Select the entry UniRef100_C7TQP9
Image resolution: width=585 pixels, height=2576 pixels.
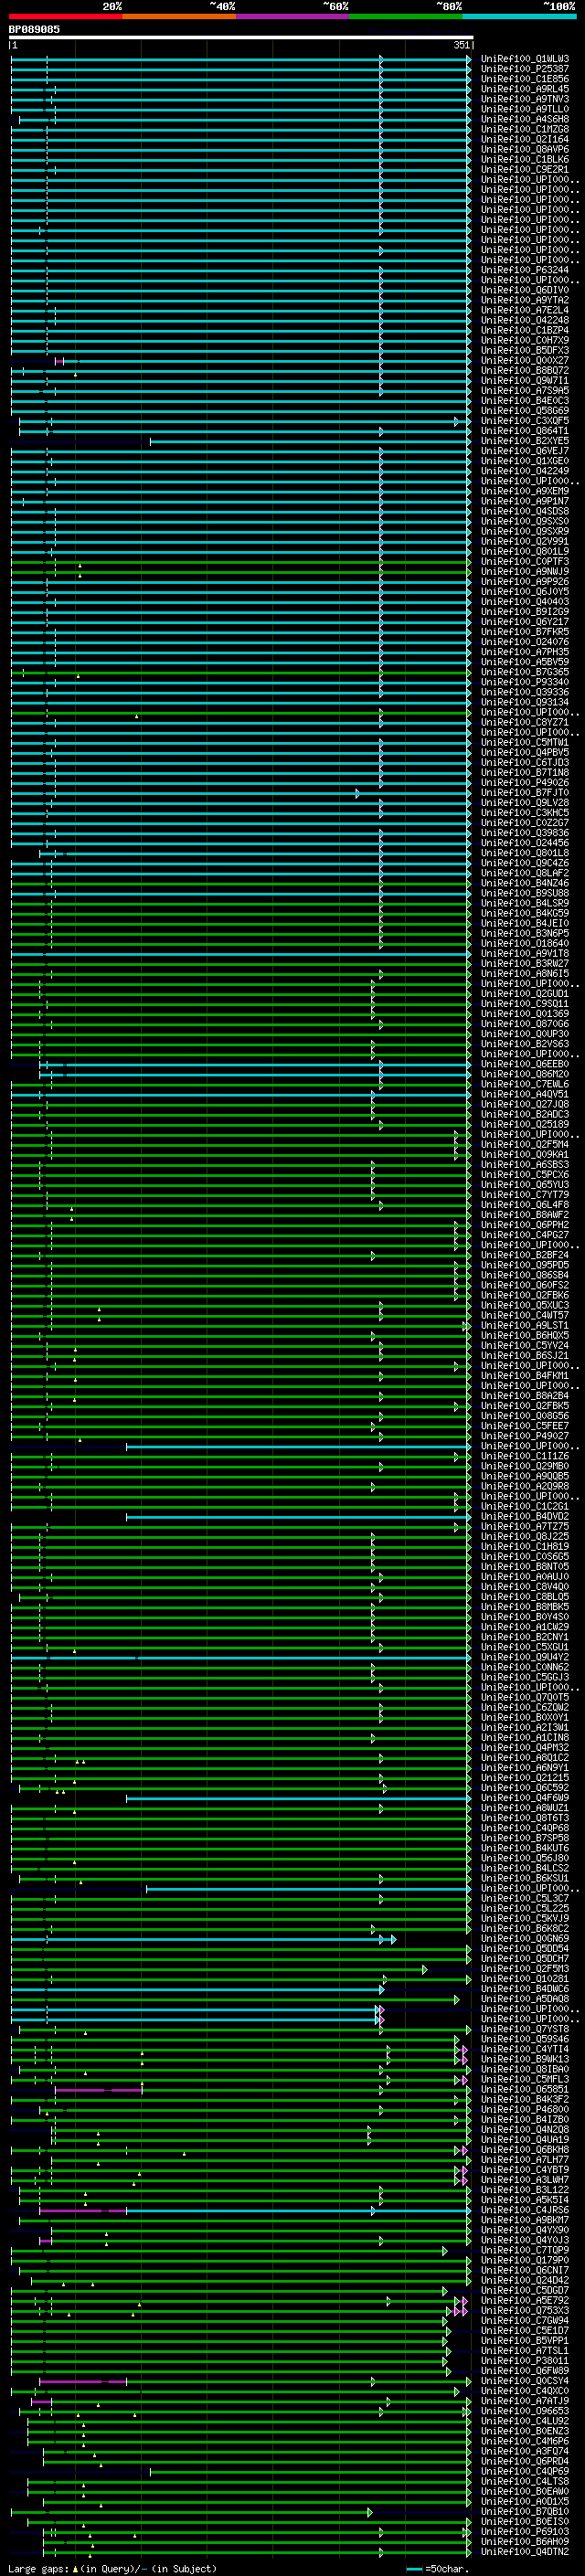525,2250
